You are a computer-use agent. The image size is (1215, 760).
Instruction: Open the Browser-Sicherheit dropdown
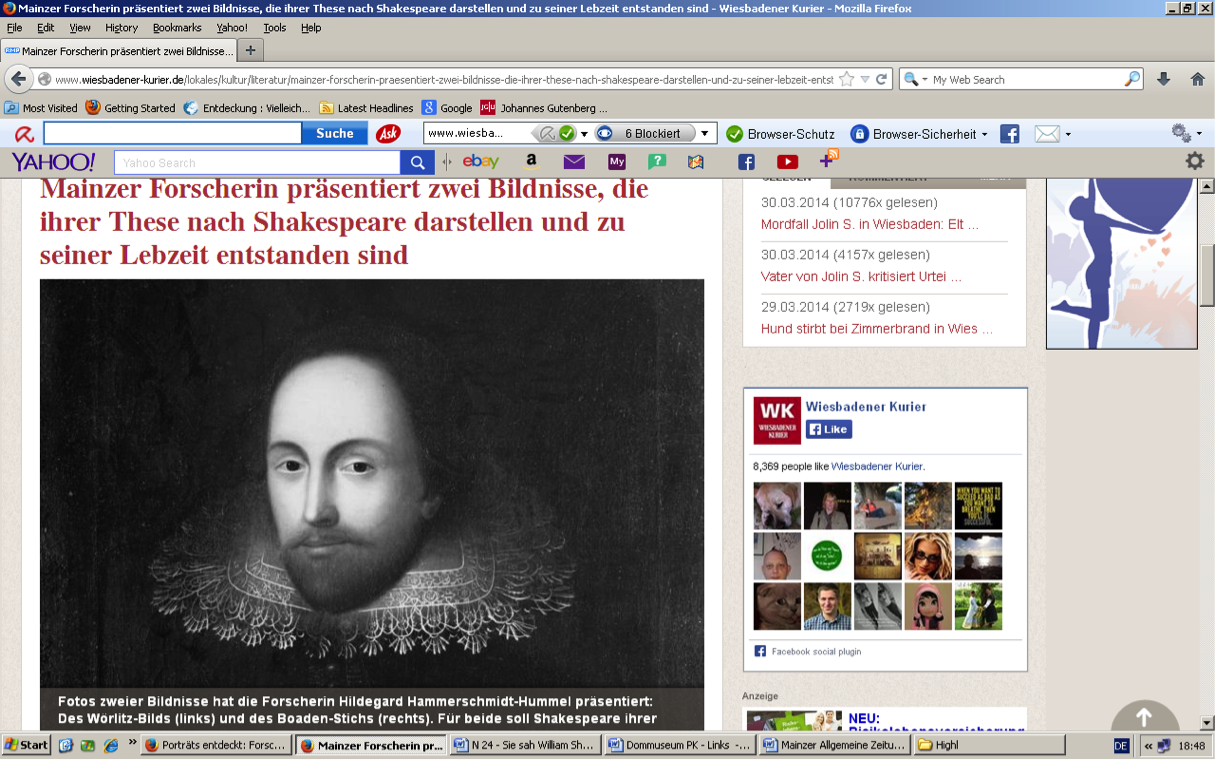click(x=918, y=134)
